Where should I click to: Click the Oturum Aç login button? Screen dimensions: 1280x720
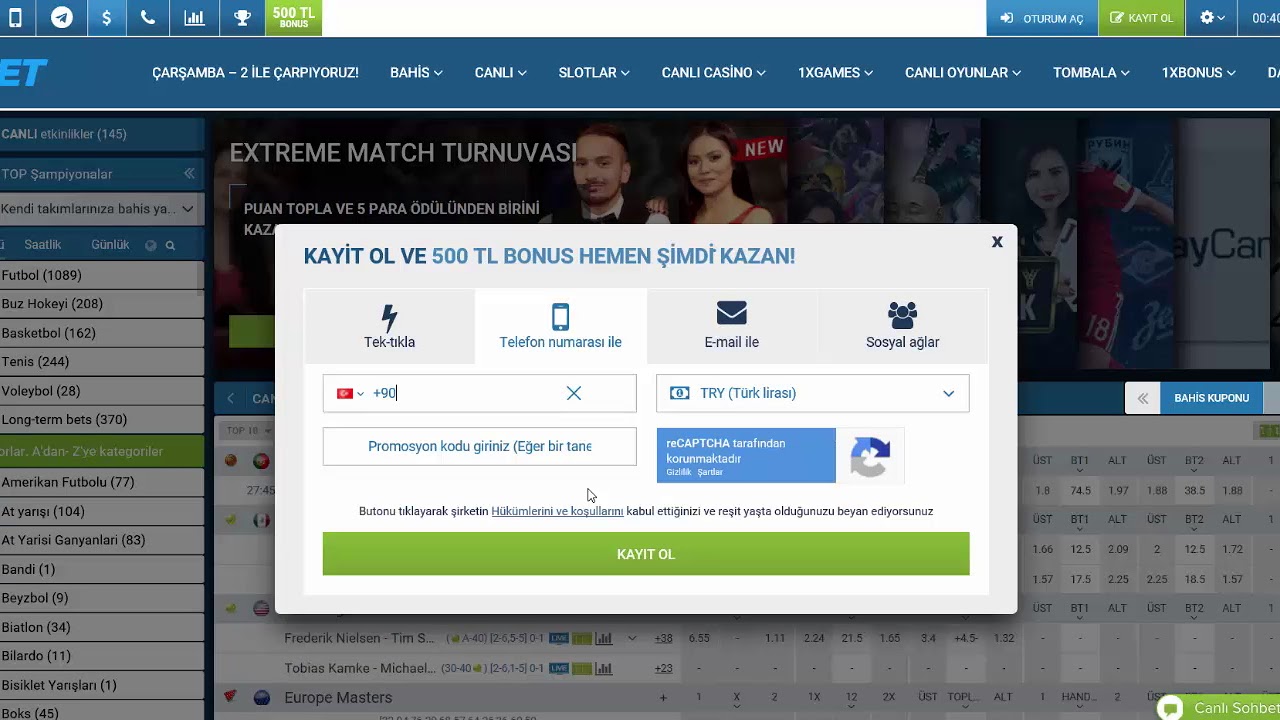(1041, 18)
